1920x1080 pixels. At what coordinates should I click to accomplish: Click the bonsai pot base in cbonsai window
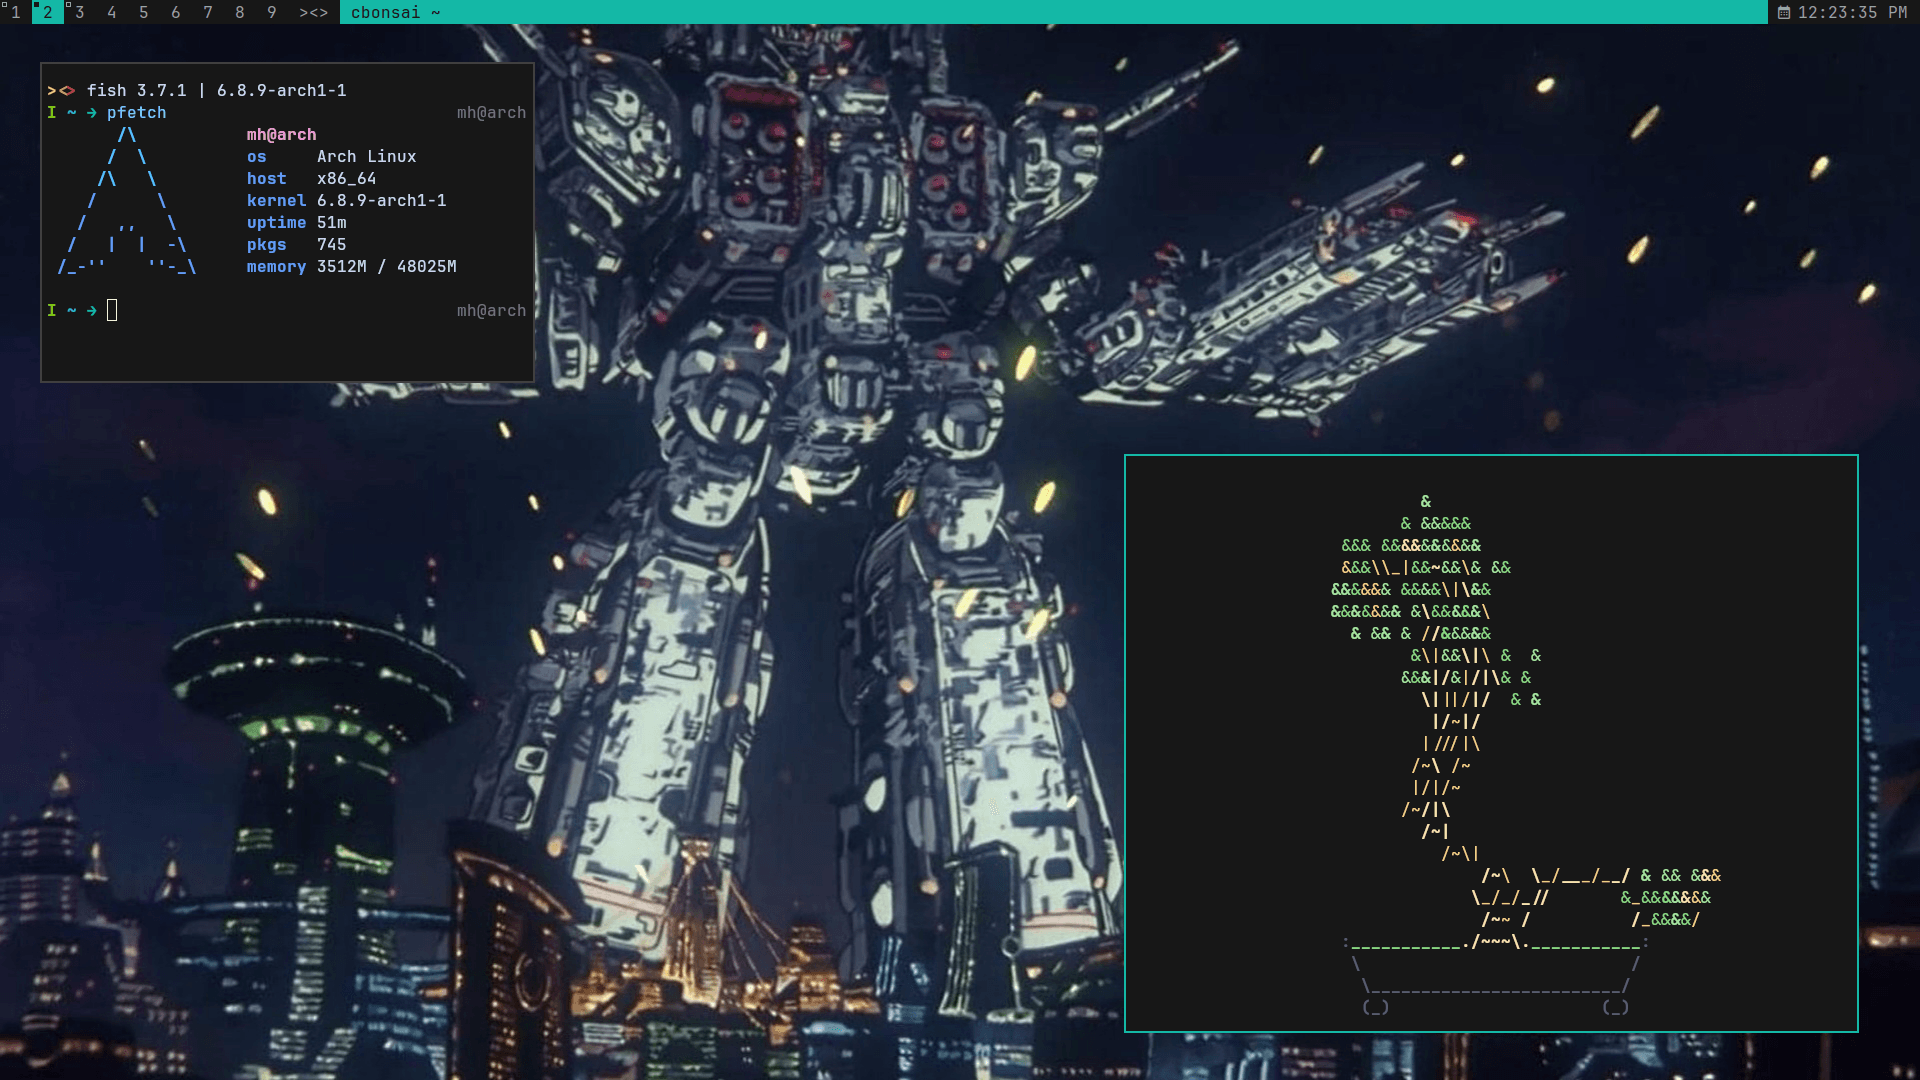pos(1495,975)
